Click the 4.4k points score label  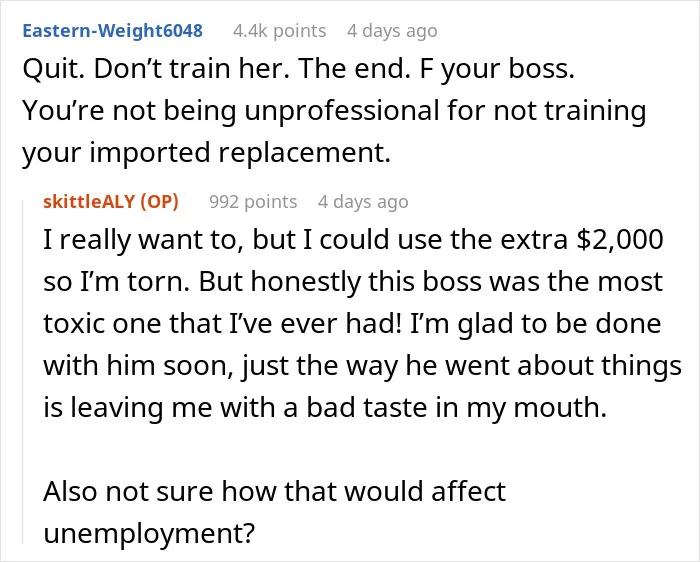click(279, 31)
